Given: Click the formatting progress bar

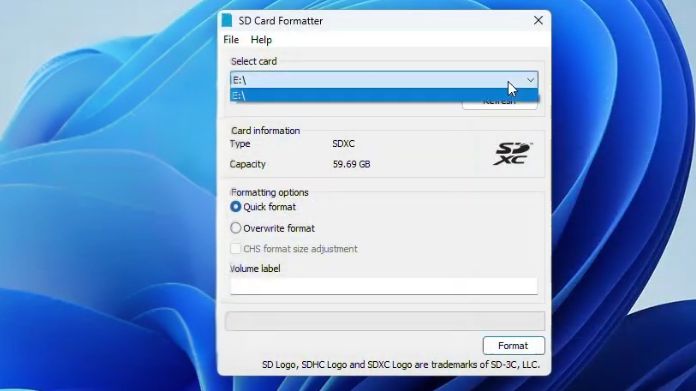Looking at the screenshot, I should coord(385,321).
